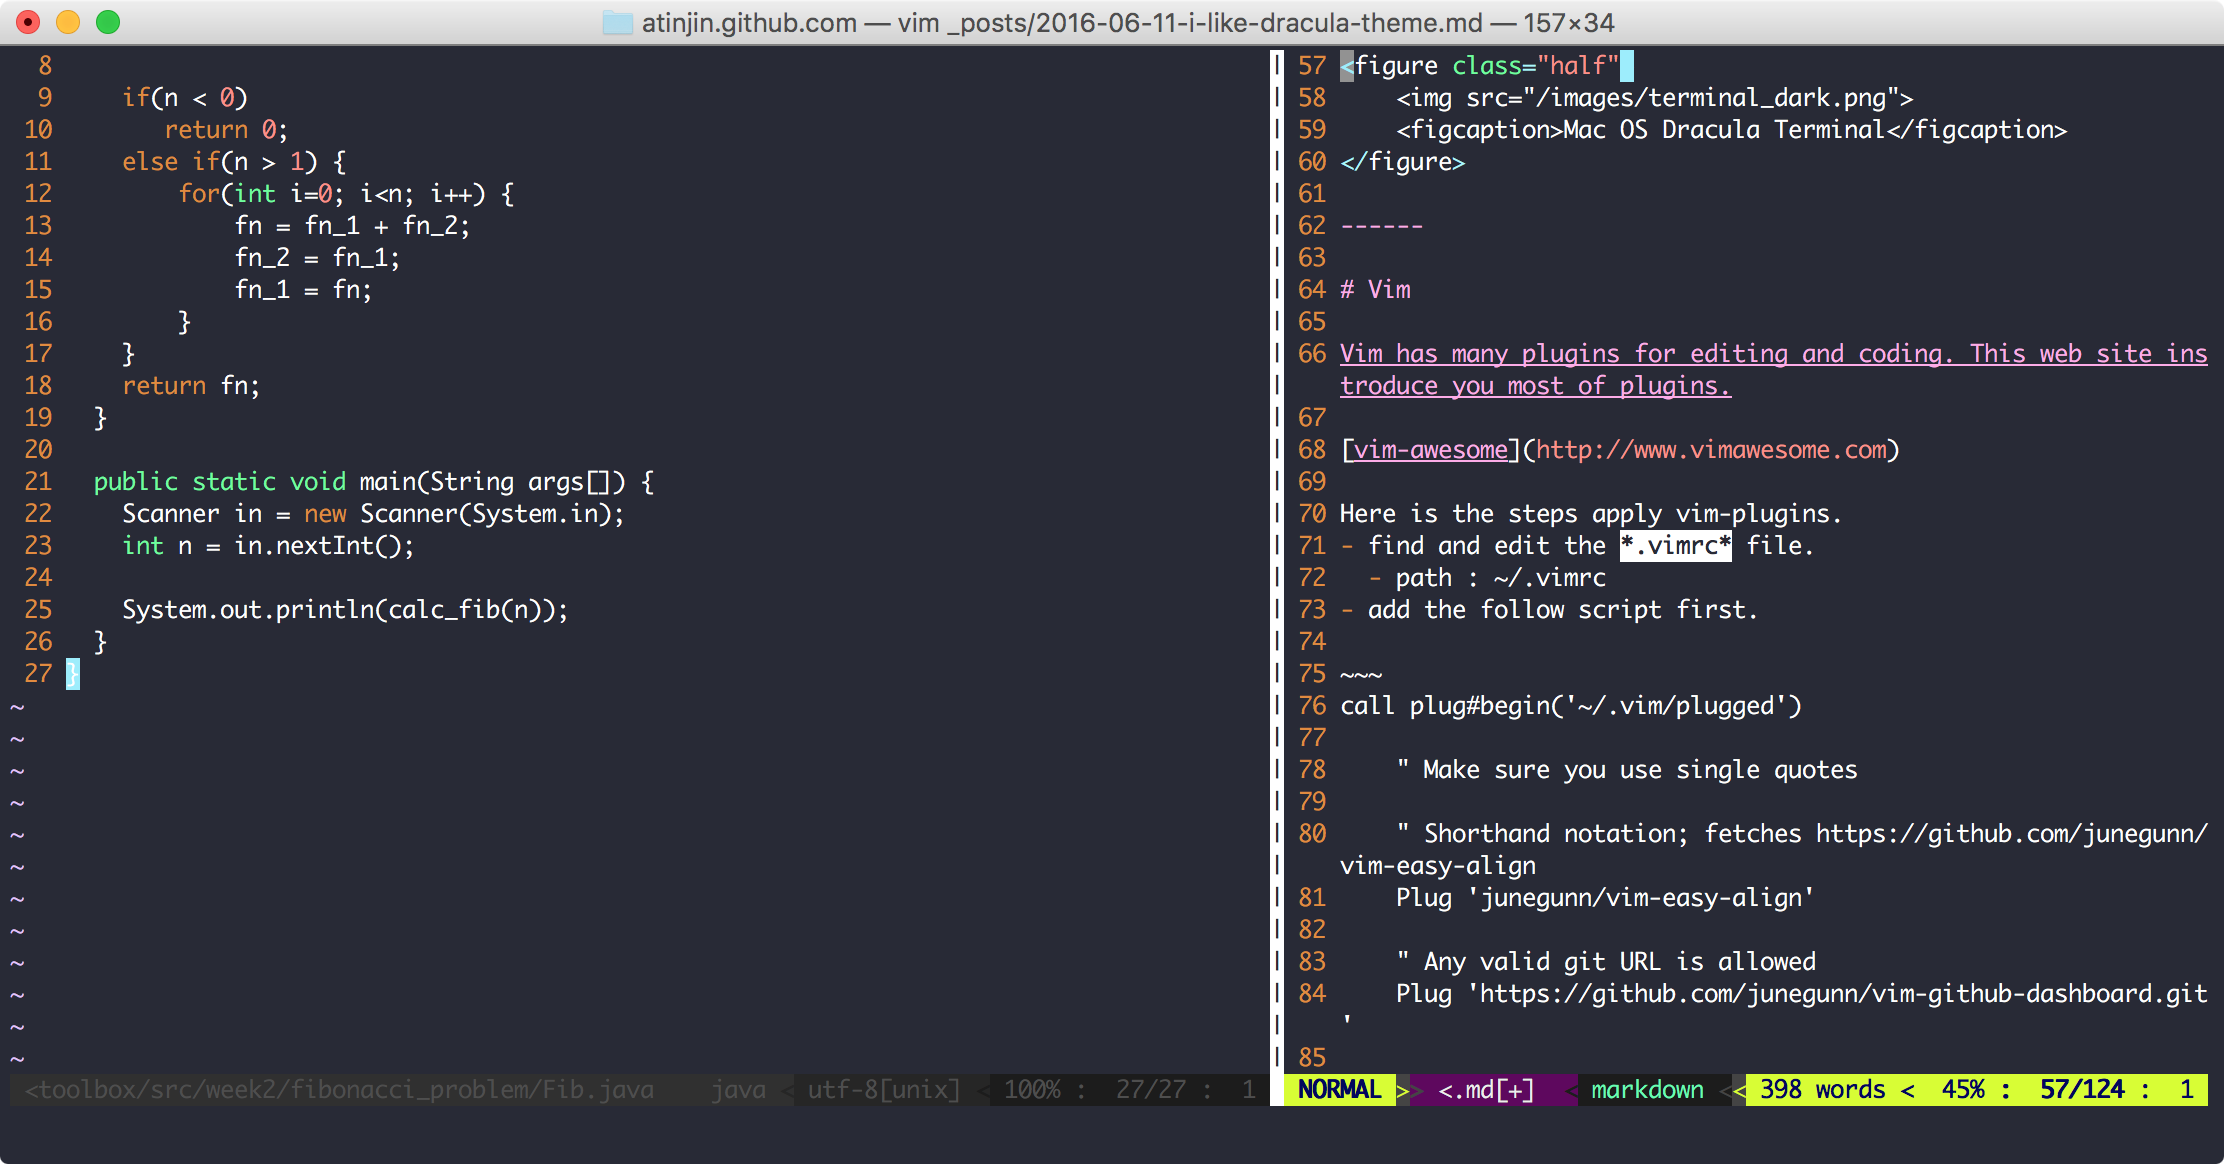Click the '45%' scroll percentage in the status line
Screen dimensions: 2224x1164
click(1963, 1089)
